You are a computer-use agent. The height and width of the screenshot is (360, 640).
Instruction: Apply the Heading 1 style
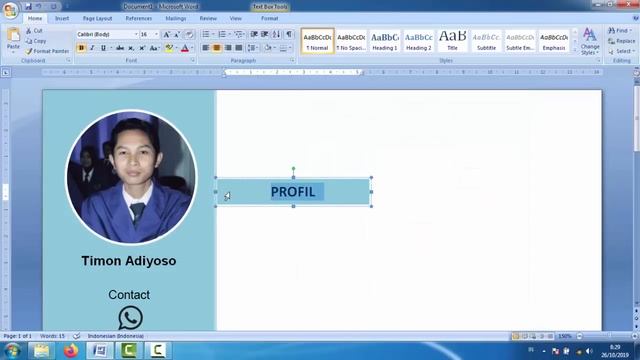tap(385, 40)
